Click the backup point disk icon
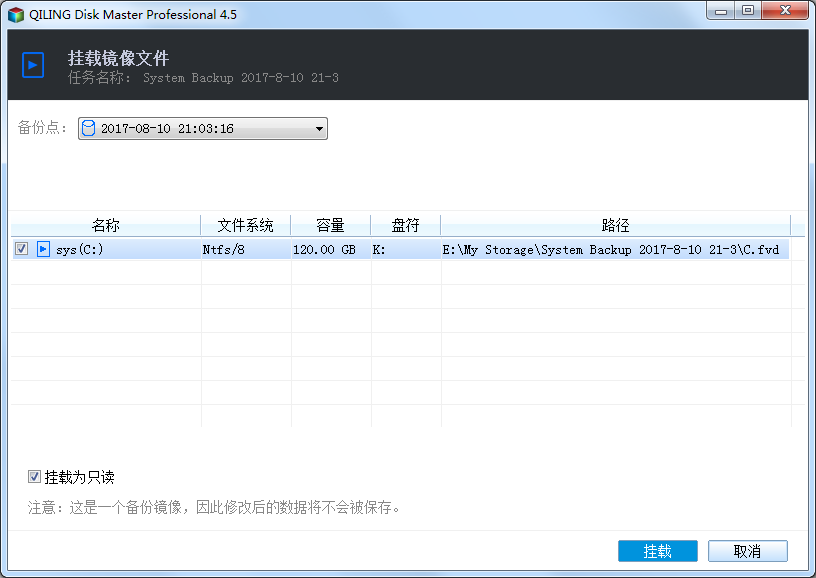The width and height of the screenshot is (816, 578). tap(88, 128)
